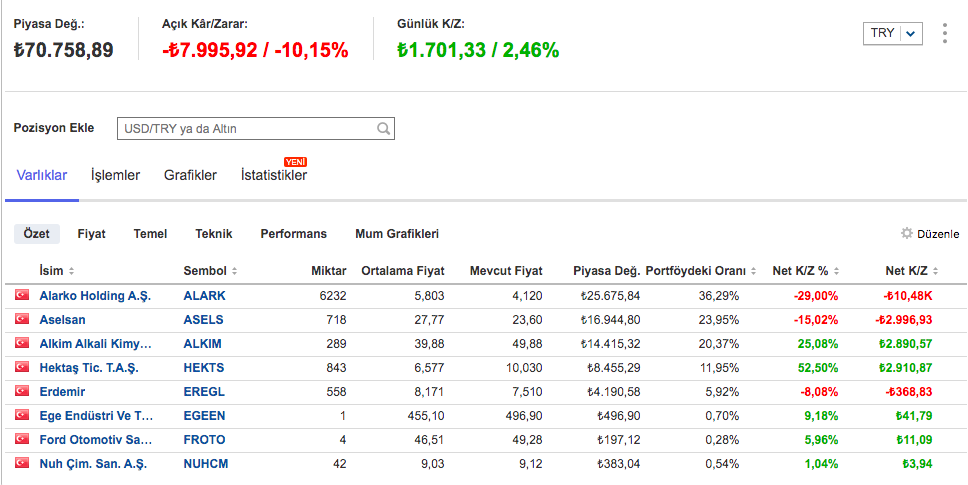Image resolution: width=968 pixels, height=485 pixels.
Task: Click the search magnifier icon
Action: coord(383,129)
